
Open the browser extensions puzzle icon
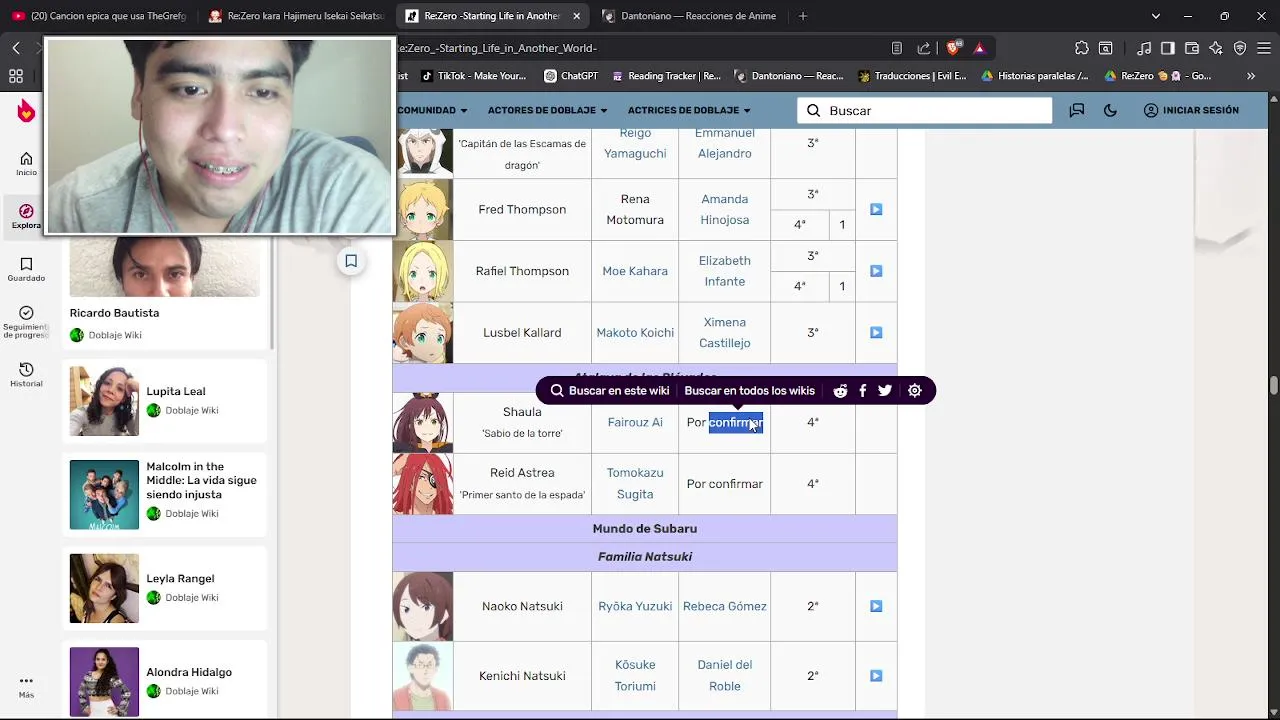point(1082,48)
